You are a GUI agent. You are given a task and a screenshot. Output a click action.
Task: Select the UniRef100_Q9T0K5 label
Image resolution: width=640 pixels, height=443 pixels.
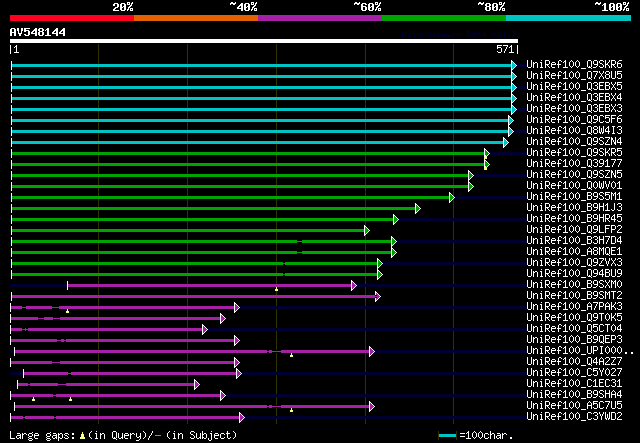574,318
